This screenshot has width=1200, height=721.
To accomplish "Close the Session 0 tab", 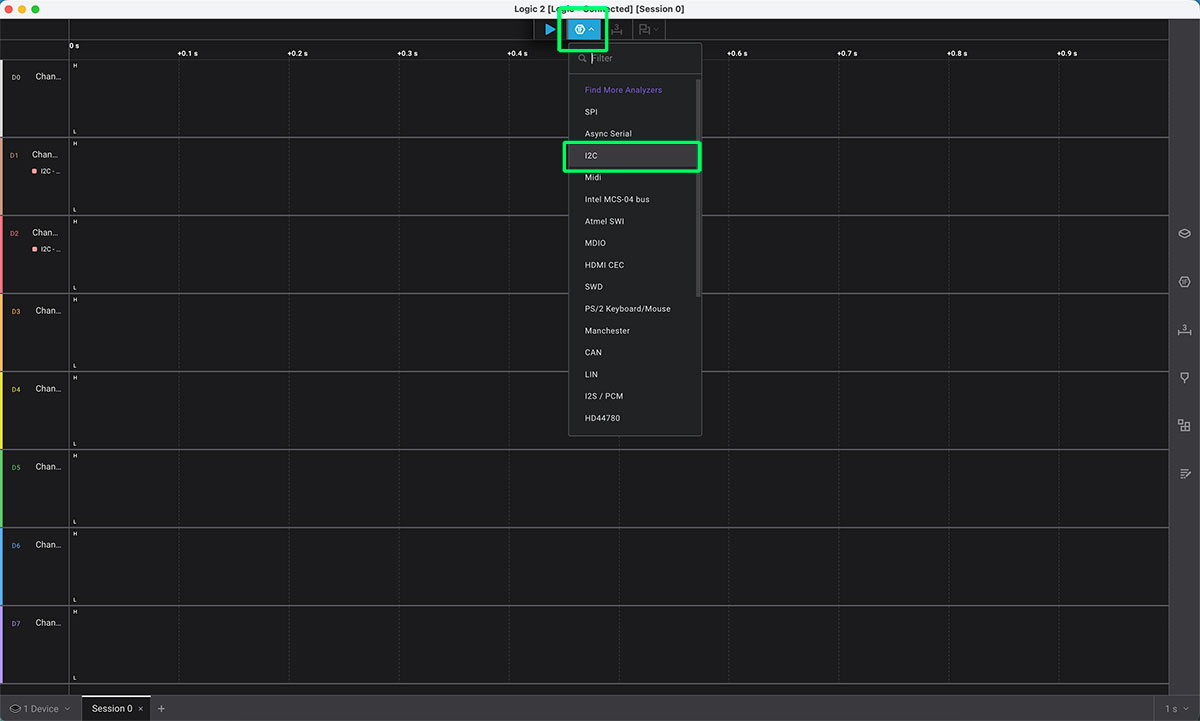I will click(141, 709).
